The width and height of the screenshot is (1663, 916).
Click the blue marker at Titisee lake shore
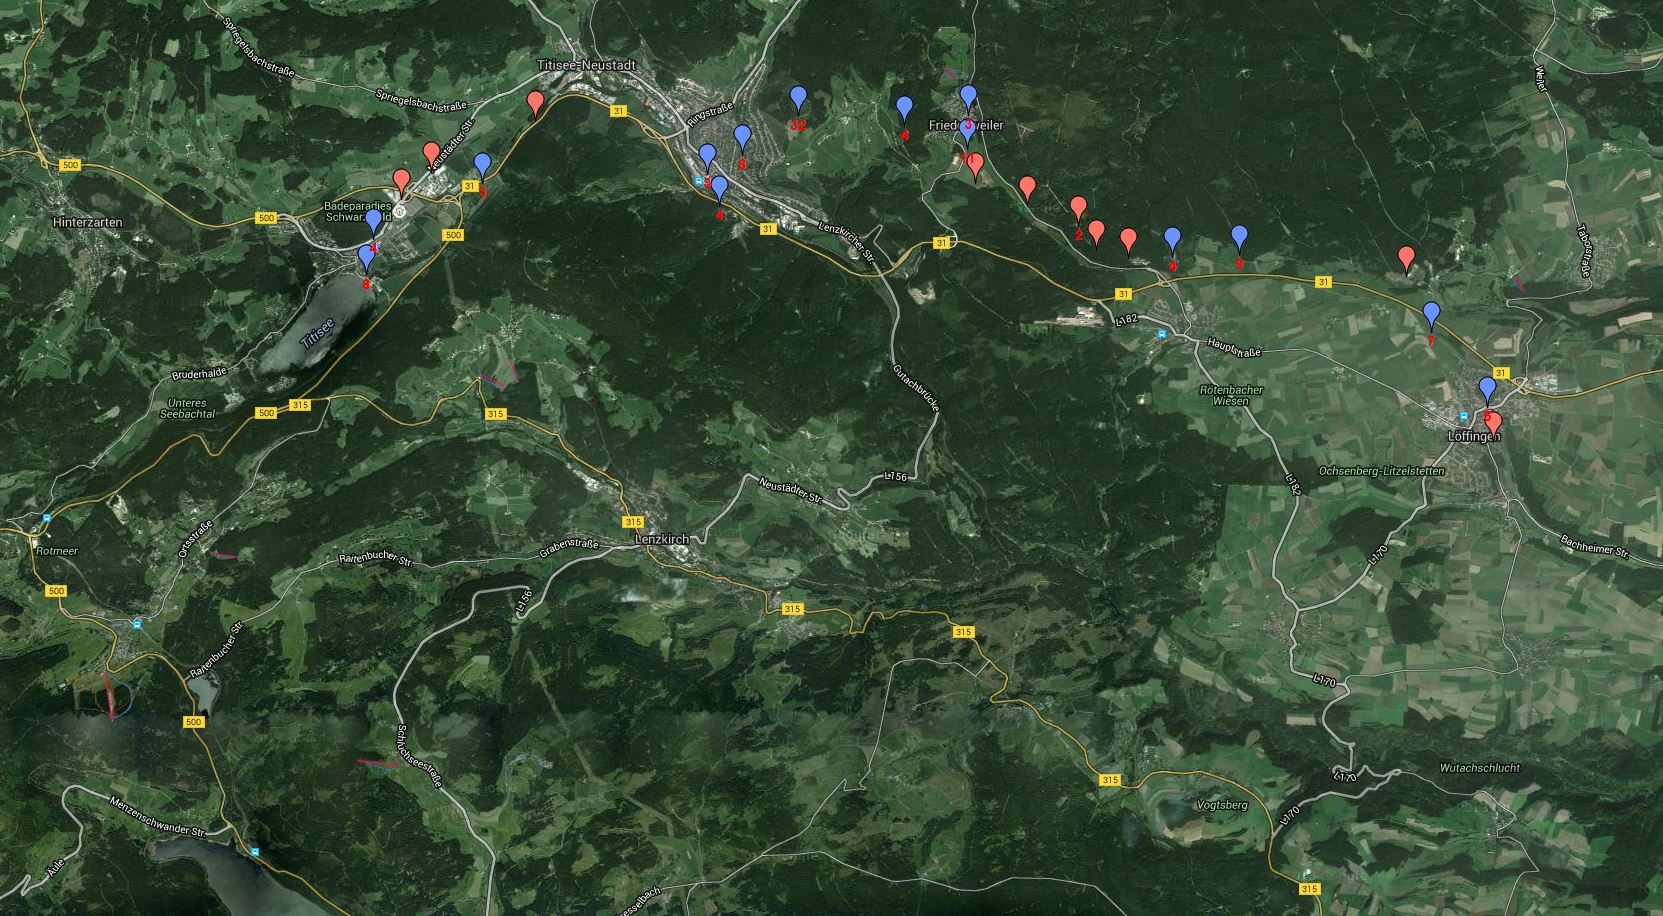[367, 259]
